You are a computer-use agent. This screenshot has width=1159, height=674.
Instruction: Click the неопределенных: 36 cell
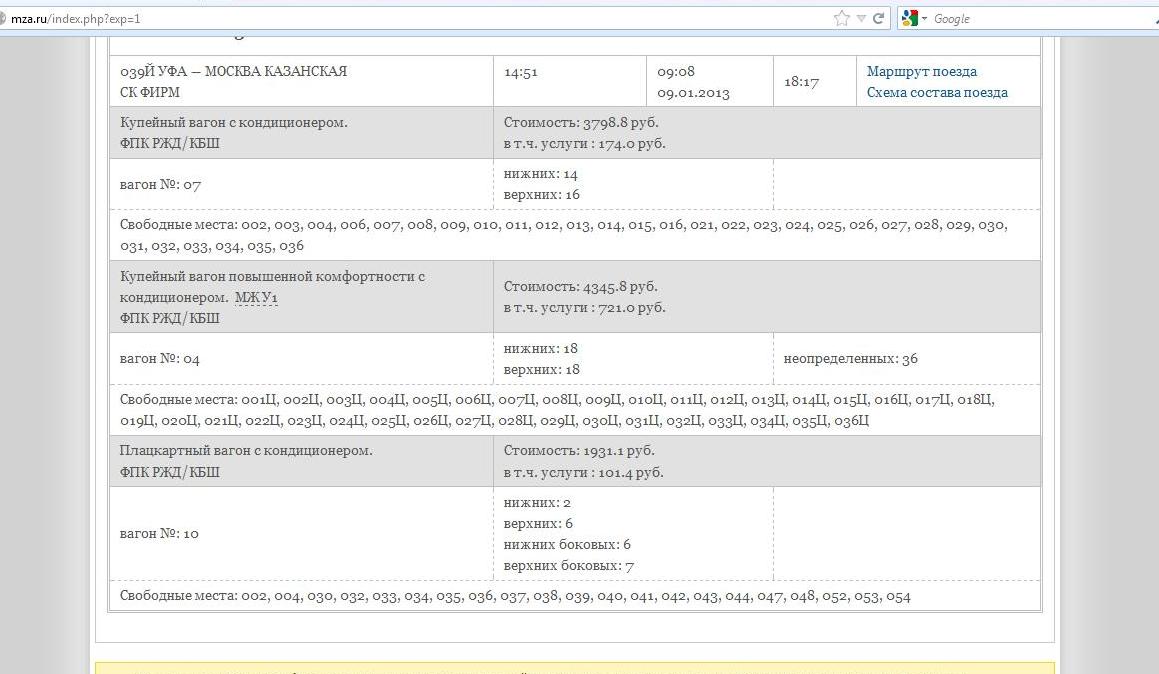(850, 358)
